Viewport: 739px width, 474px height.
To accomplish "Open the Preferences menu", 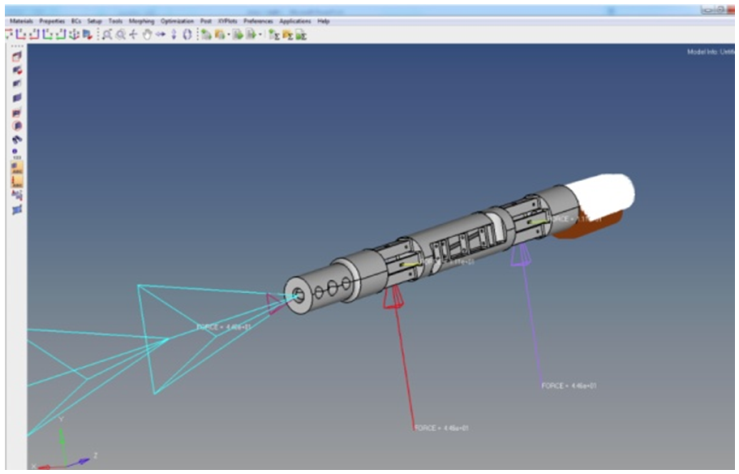I will point(258,21).
